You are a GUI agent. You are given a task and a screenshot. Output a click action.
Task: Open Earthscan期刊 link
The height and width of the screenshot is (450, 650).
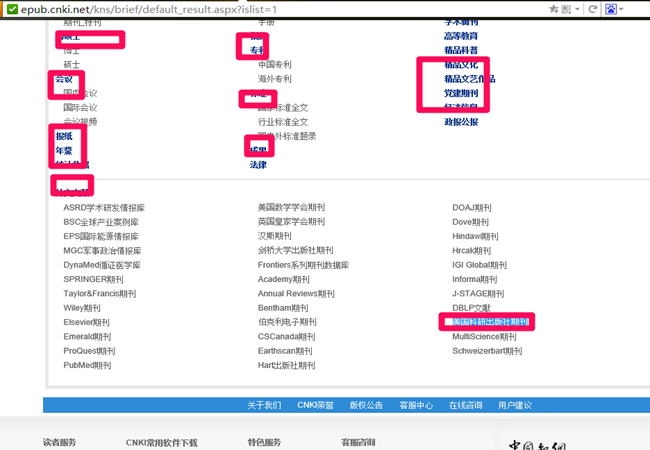point(285,351)
